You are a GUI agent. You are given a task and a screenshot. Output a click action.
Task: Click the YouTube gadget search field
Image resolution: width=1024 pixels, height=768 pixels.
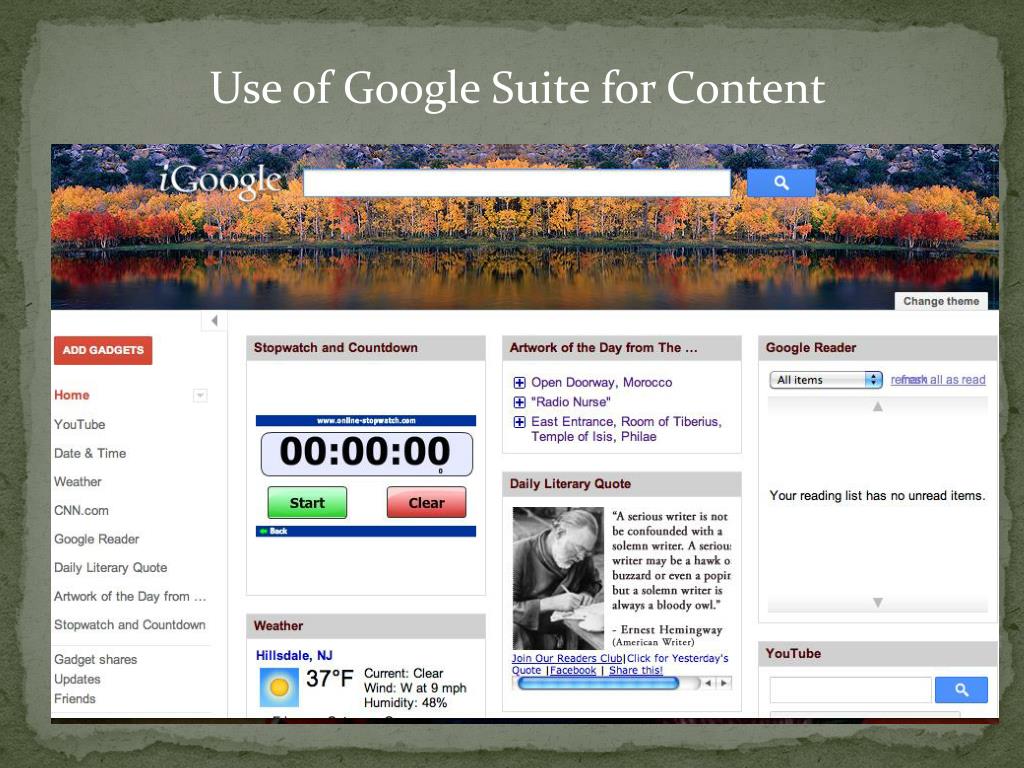[x=850, y=690]
